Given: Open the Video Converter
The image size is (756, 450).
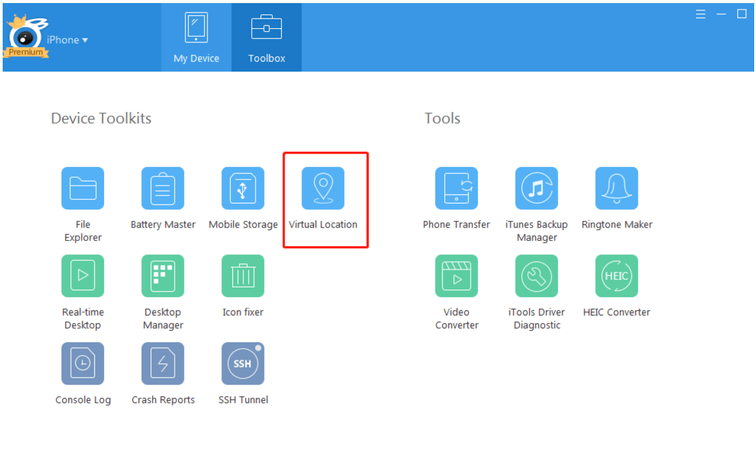Looking at the screenshot, I should pyautogui.click(x=456, y=276).
